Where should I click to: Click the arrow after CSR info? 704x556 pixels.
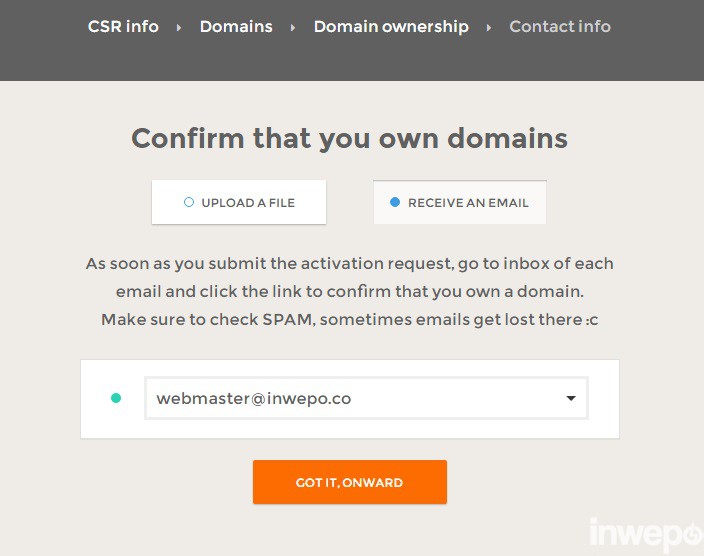179,28
